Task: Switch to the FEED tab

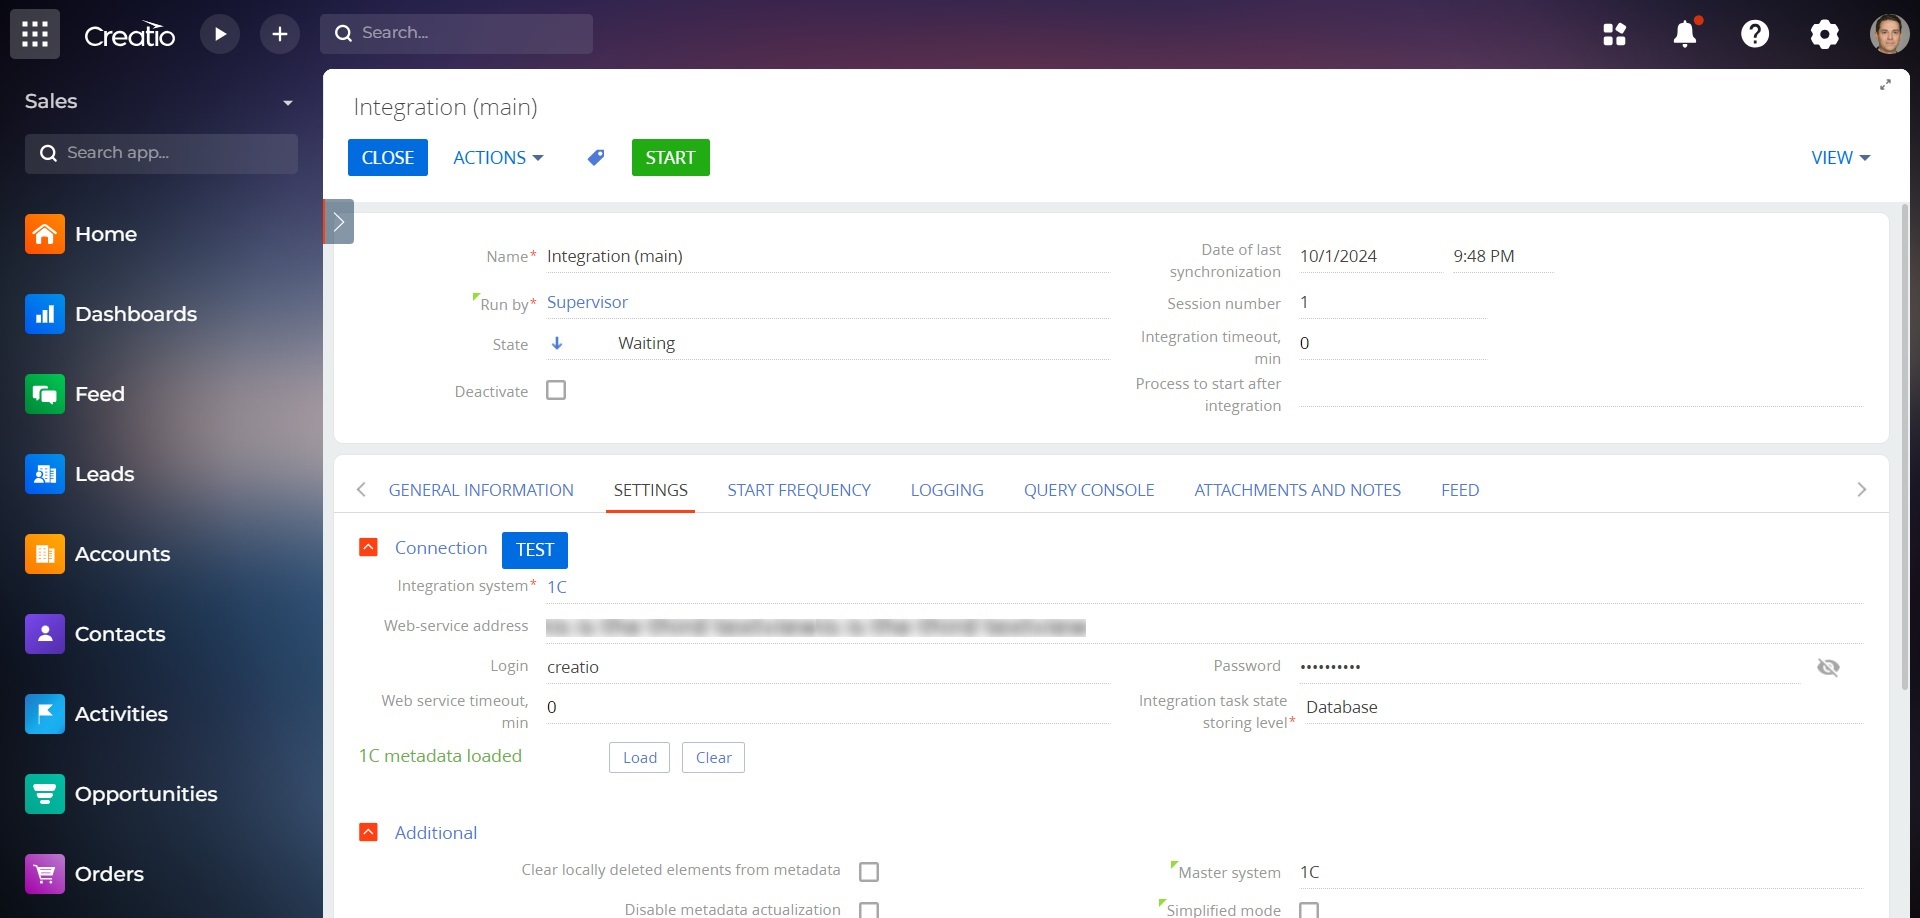Action: tap(1460, 490)
